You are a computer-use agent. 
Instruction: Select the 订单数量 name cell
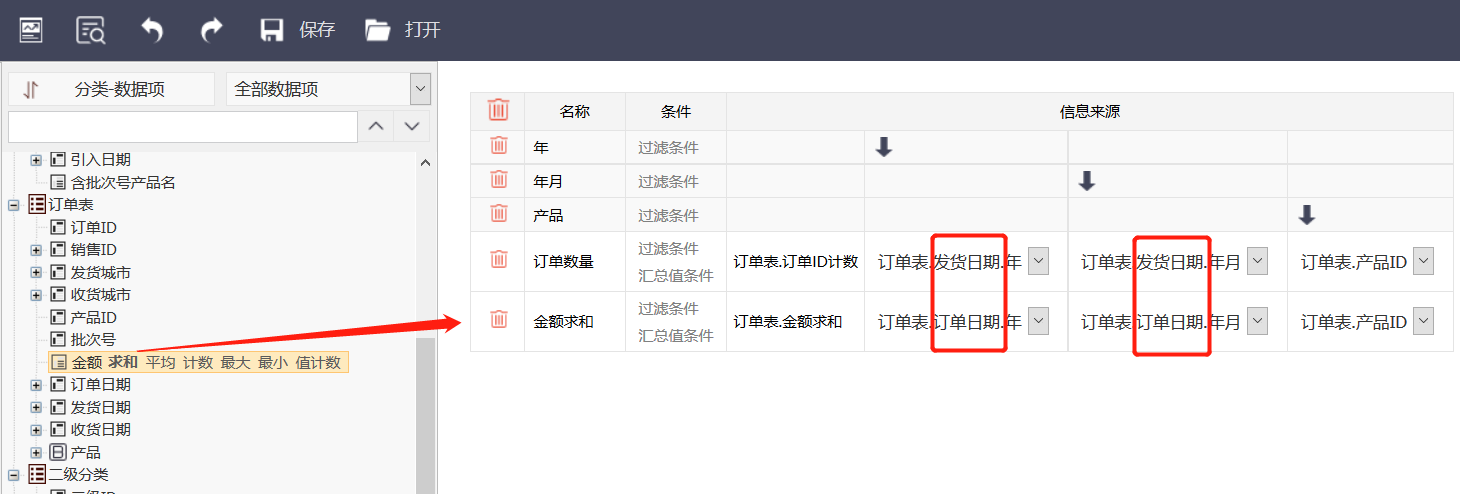pos(575,262)
